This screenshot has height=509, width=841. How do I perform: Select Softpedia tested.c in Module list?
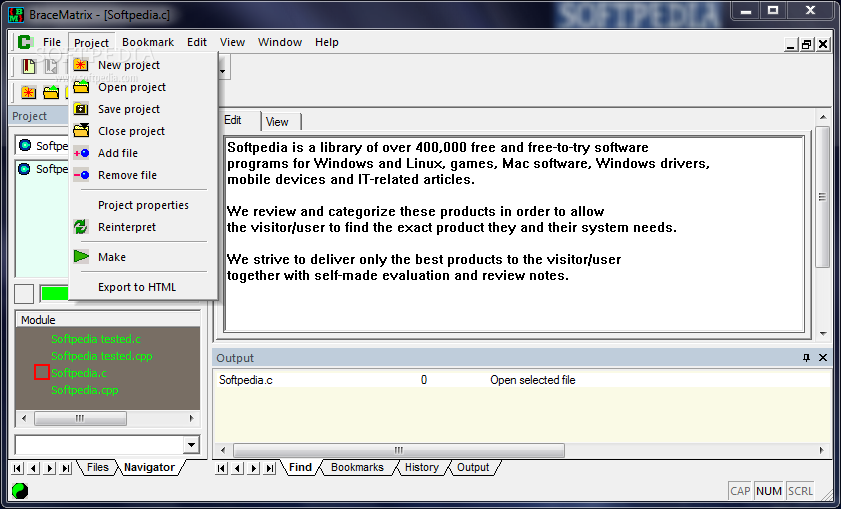96,339
